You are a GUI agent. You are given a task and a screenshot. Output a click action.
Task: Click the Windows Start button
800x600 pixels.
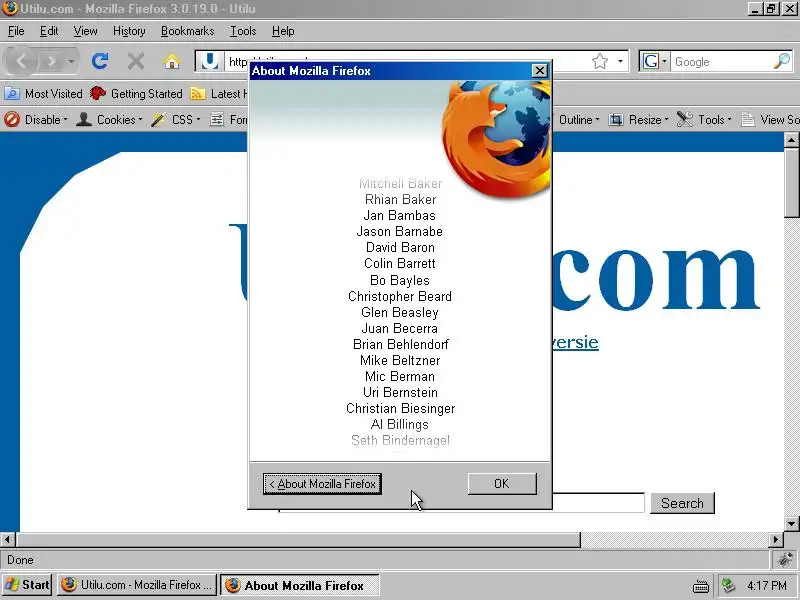pos(28,585)
